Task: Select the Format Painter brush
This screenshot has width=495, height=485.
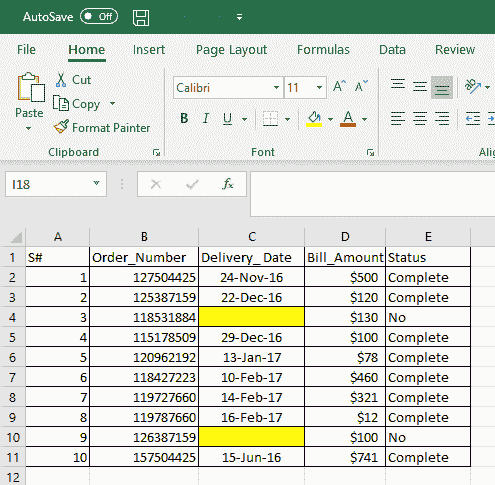Action: pyautogui.click(x=61, y=127)
